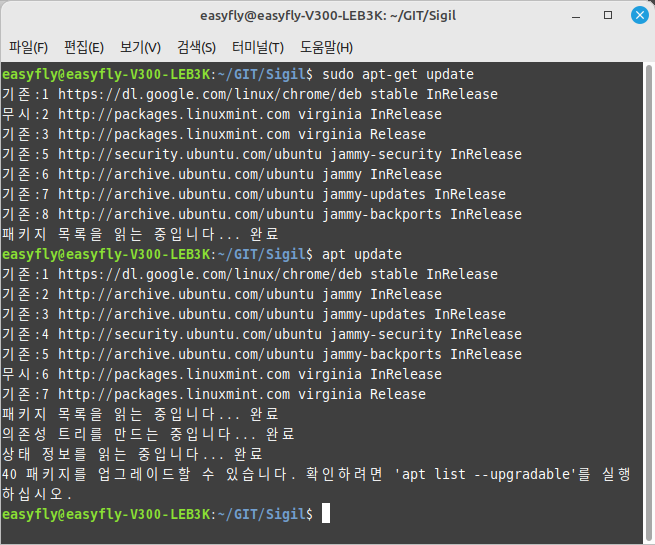Click the '기존:3' linuxmint virginia Release line
Image resolution: width=655 pixels, height=545 pixels.
[214, 134]
